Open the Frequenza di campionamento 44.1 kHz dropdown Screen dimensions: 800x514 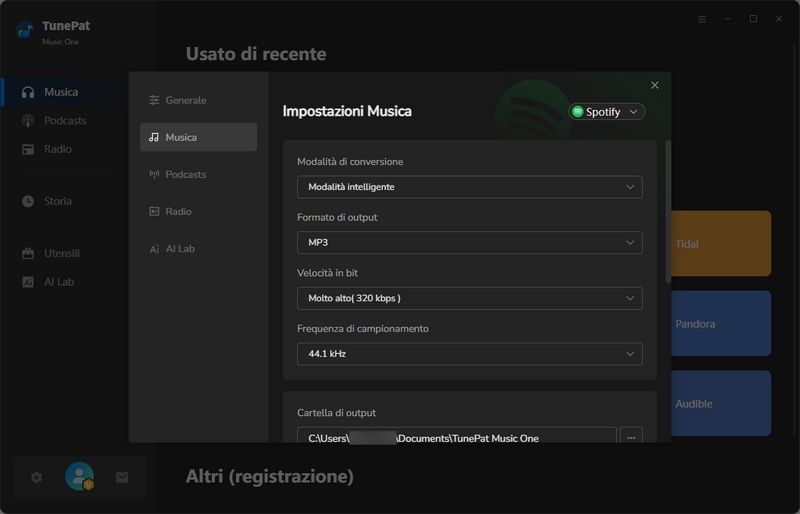coord(469,354)
